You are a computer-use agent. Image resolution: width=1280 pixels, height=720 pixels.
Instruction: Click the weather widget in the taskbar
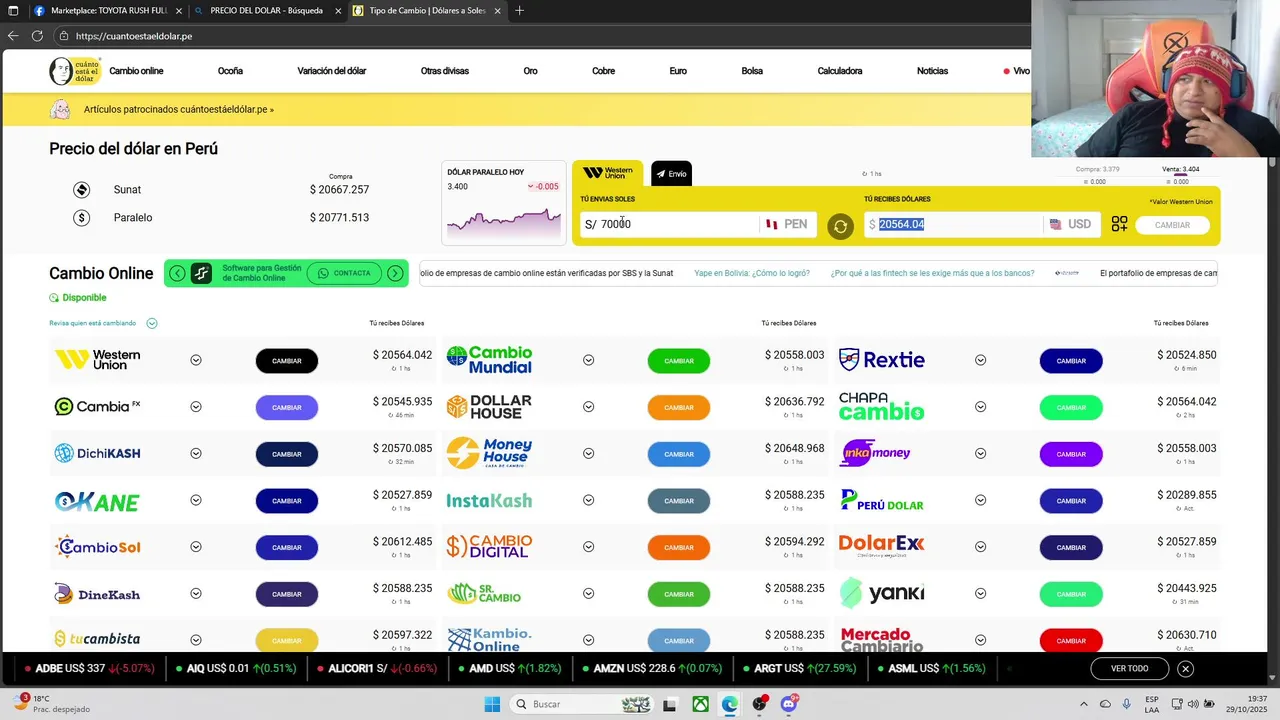point(50,704)
